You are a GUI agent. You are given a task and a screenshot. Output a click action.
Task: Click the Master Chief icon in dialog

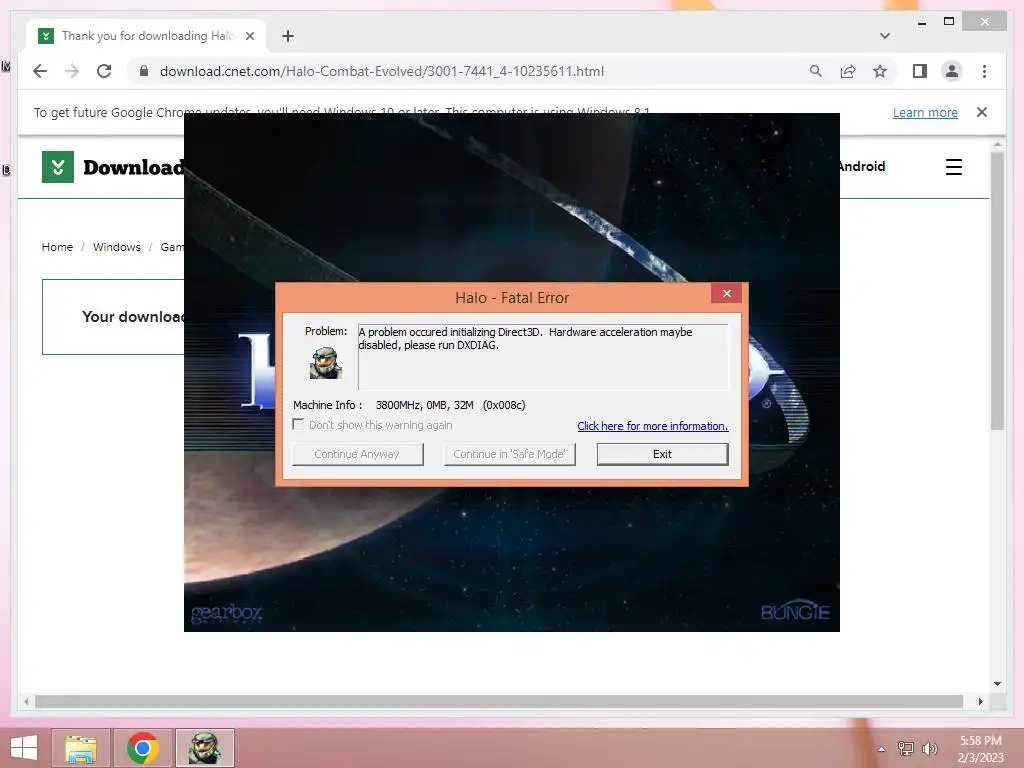pyautogui.click(x=325, y=362)
